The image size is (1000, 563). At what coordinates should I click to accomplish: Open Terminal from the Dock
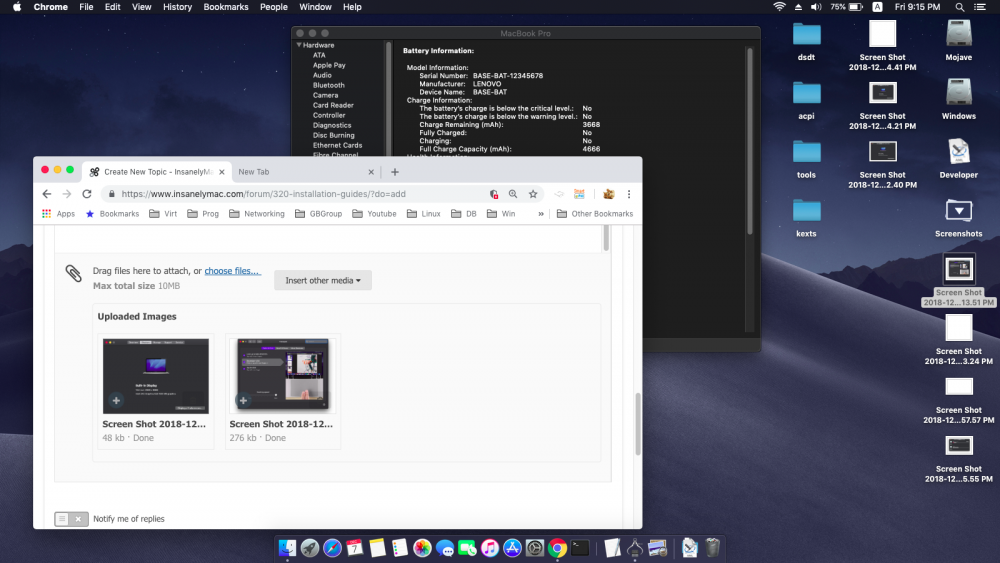(x=580, y=548)
